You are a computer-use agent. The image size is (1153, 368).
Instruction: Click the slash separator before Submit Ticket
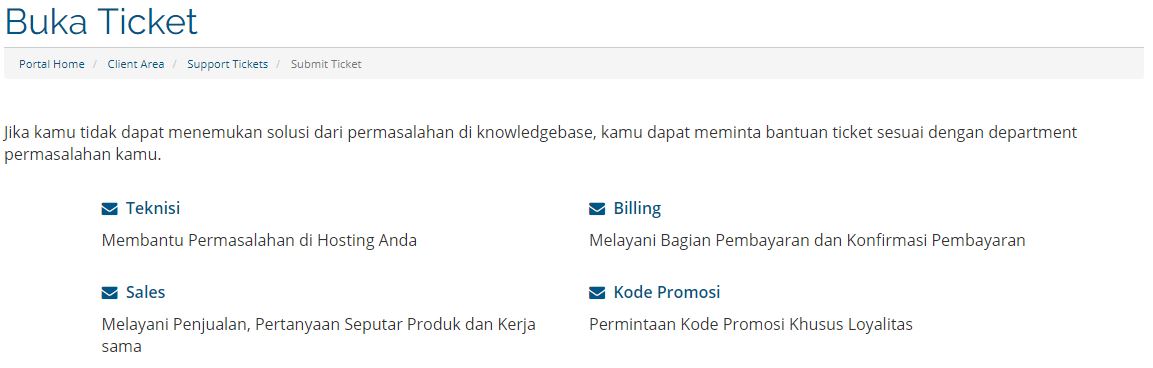coord(279,64)
